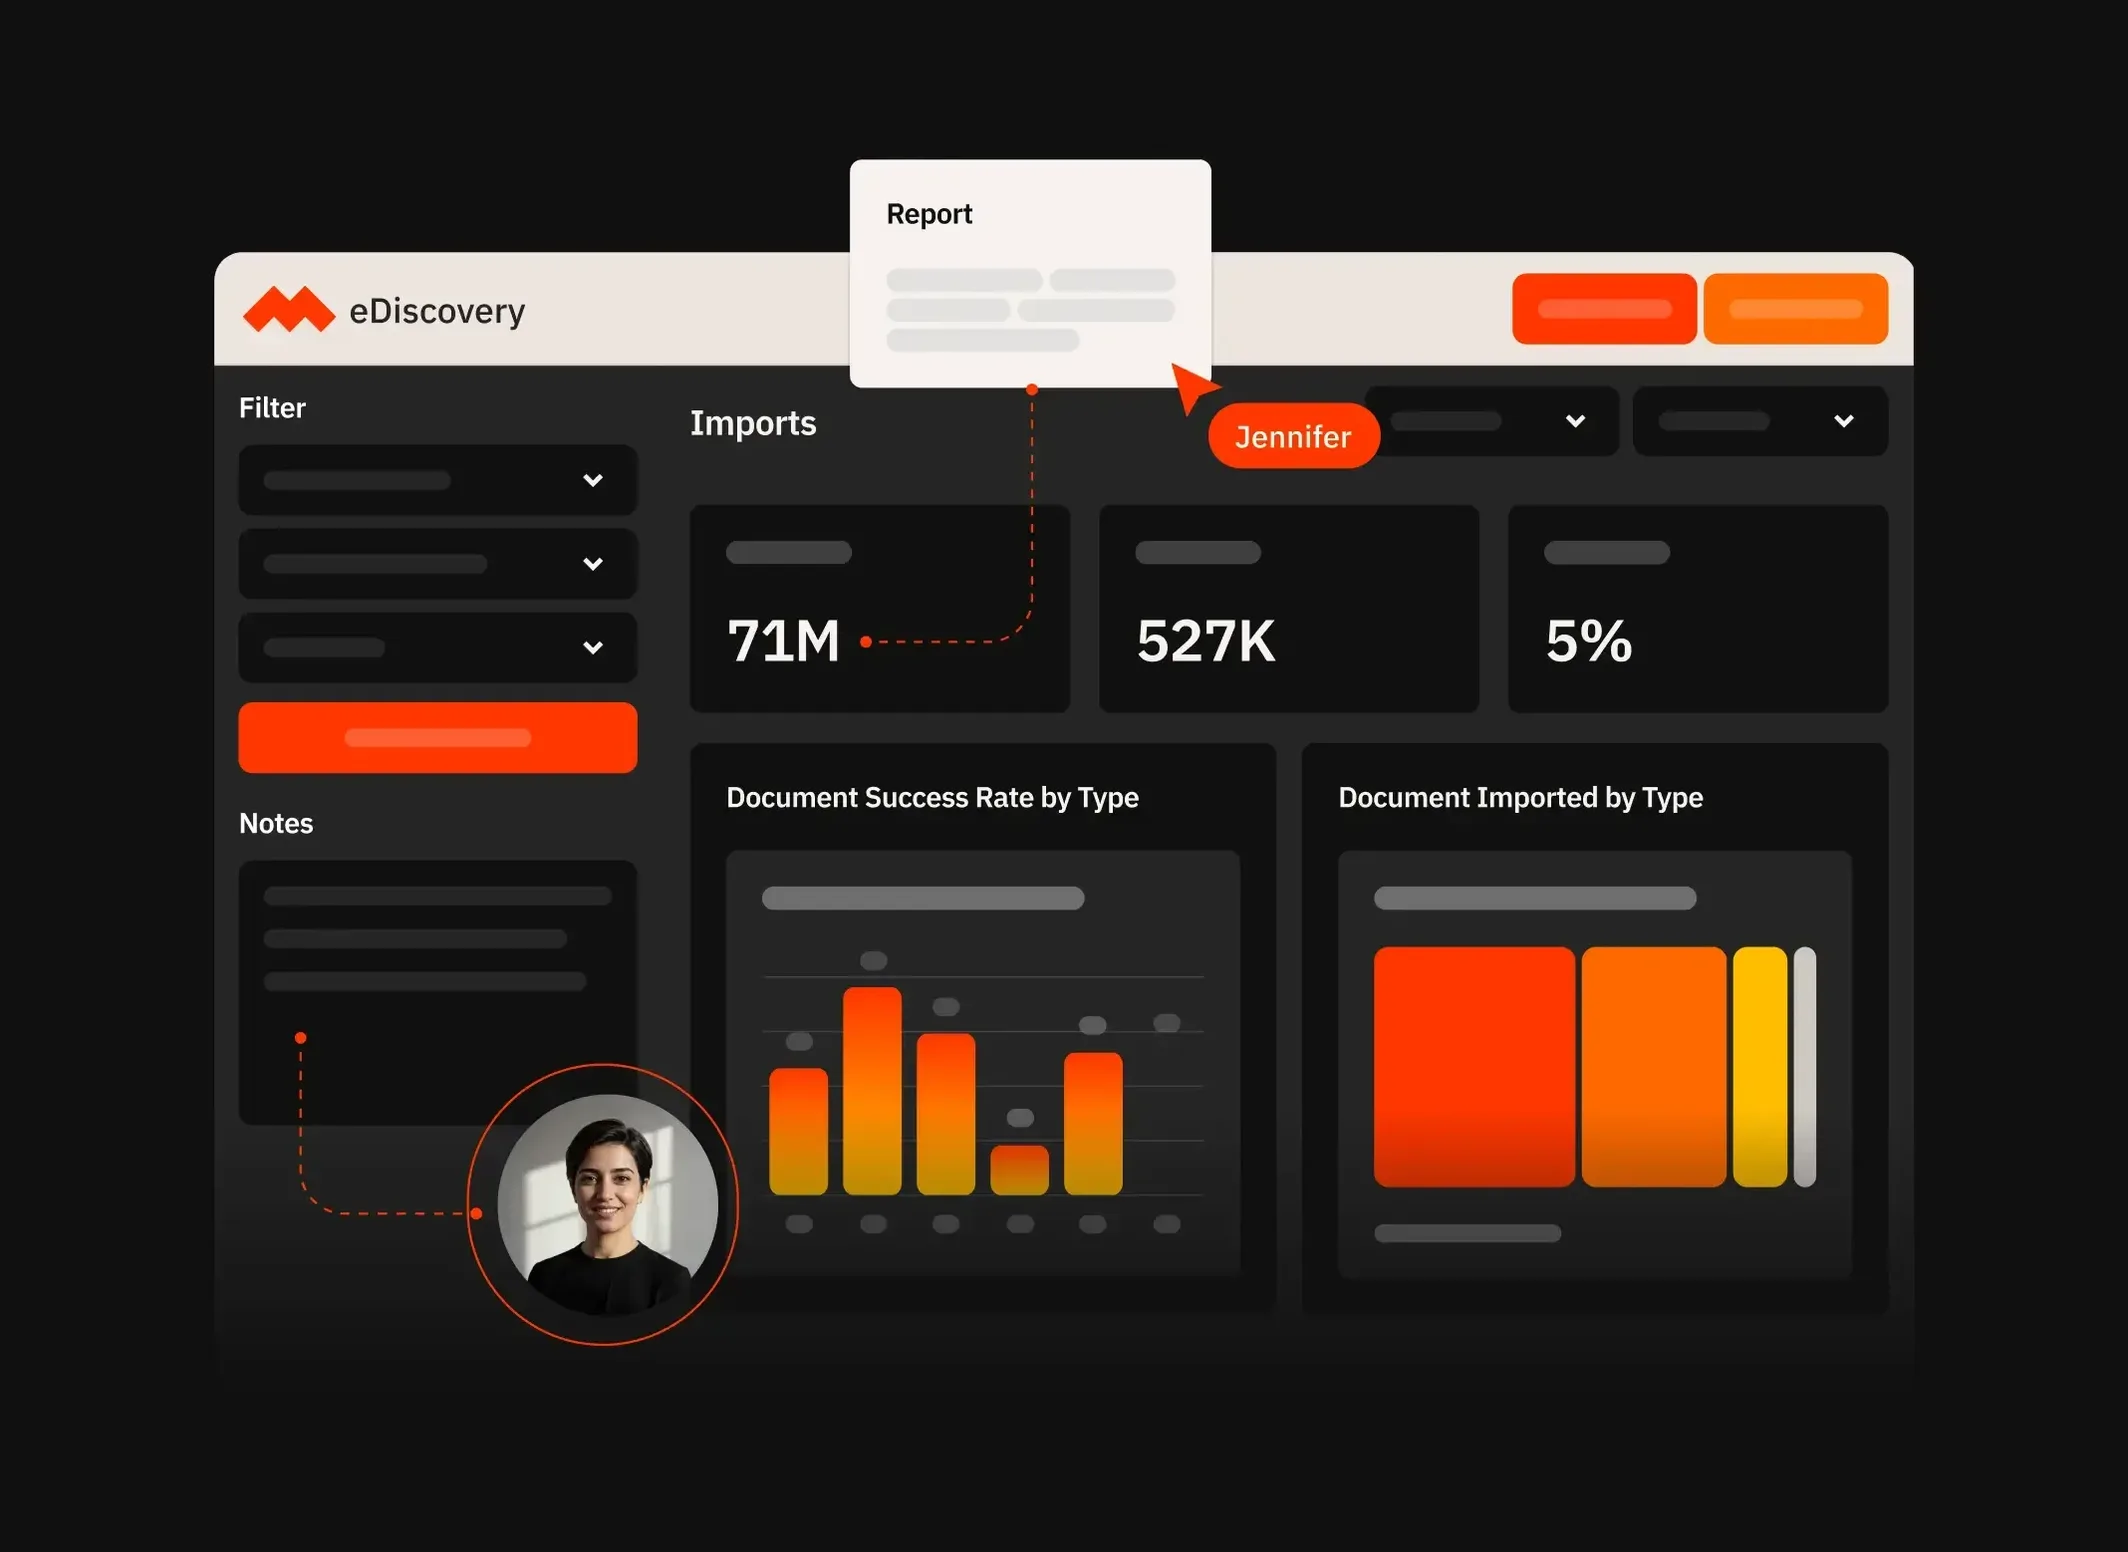Click the tallest bar in Success Rate chart
This screenshot has height=1552, width=2128.
pos(872,1090)
